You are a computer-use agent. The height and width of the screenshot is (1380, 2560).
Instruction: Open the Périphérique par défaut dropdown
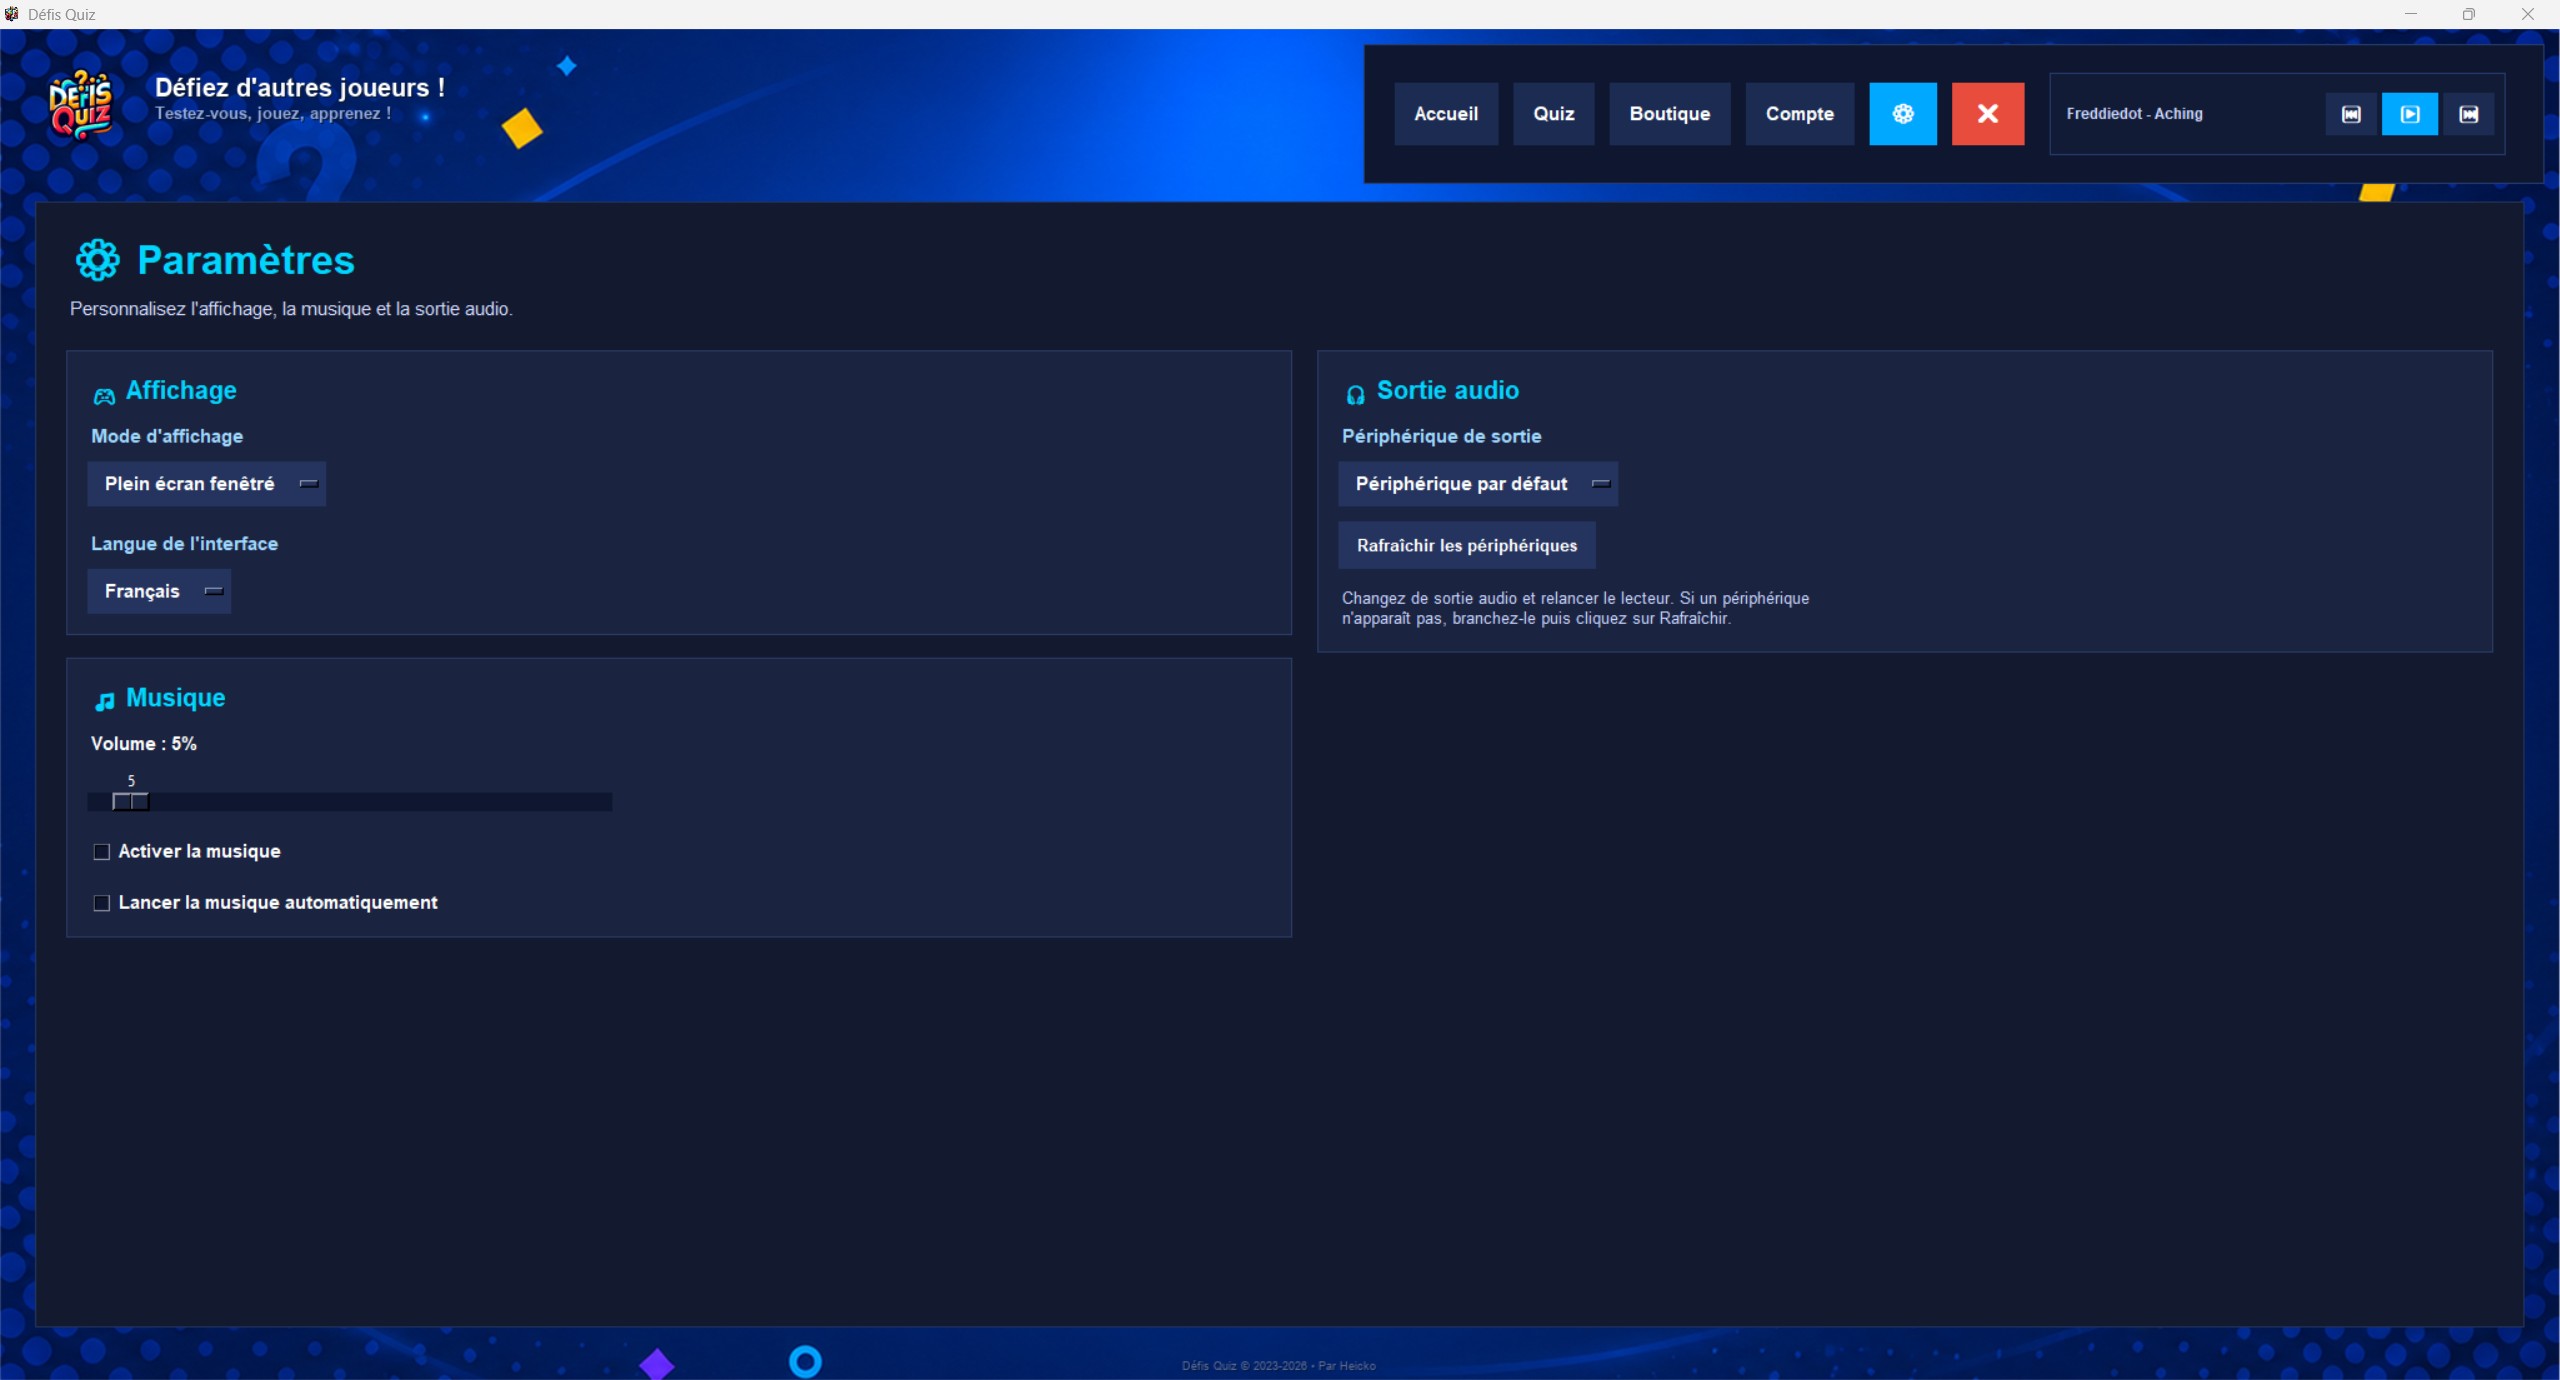pyautogui.click(x=1478, y=484)
